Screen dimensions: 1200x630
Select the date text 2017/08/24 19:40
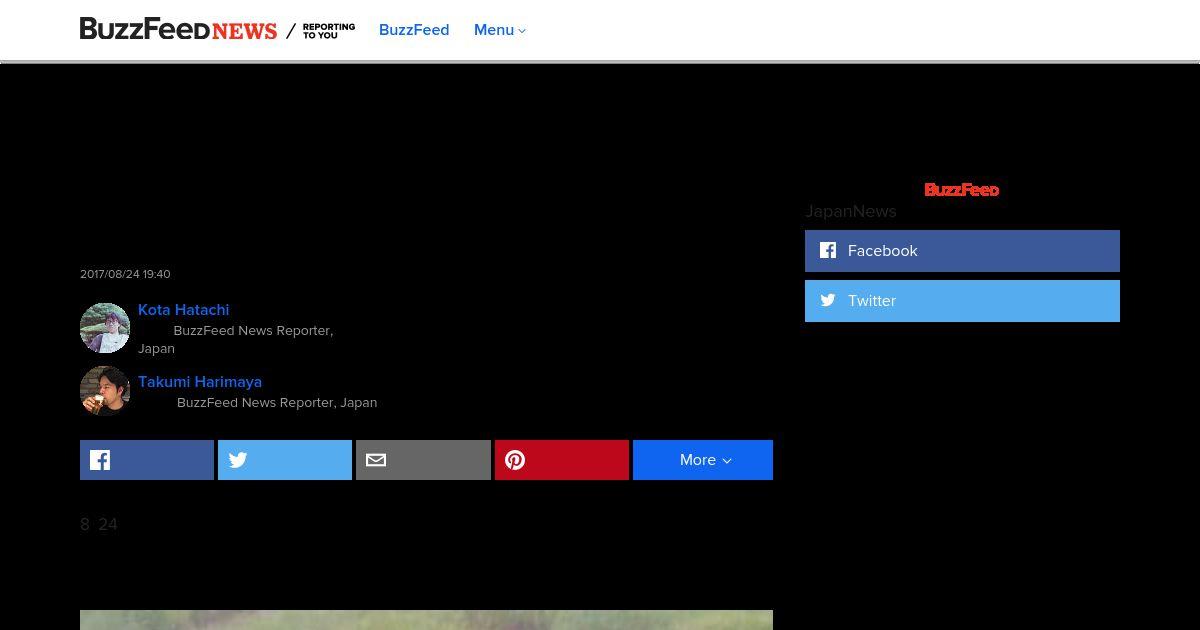point(125,274)
